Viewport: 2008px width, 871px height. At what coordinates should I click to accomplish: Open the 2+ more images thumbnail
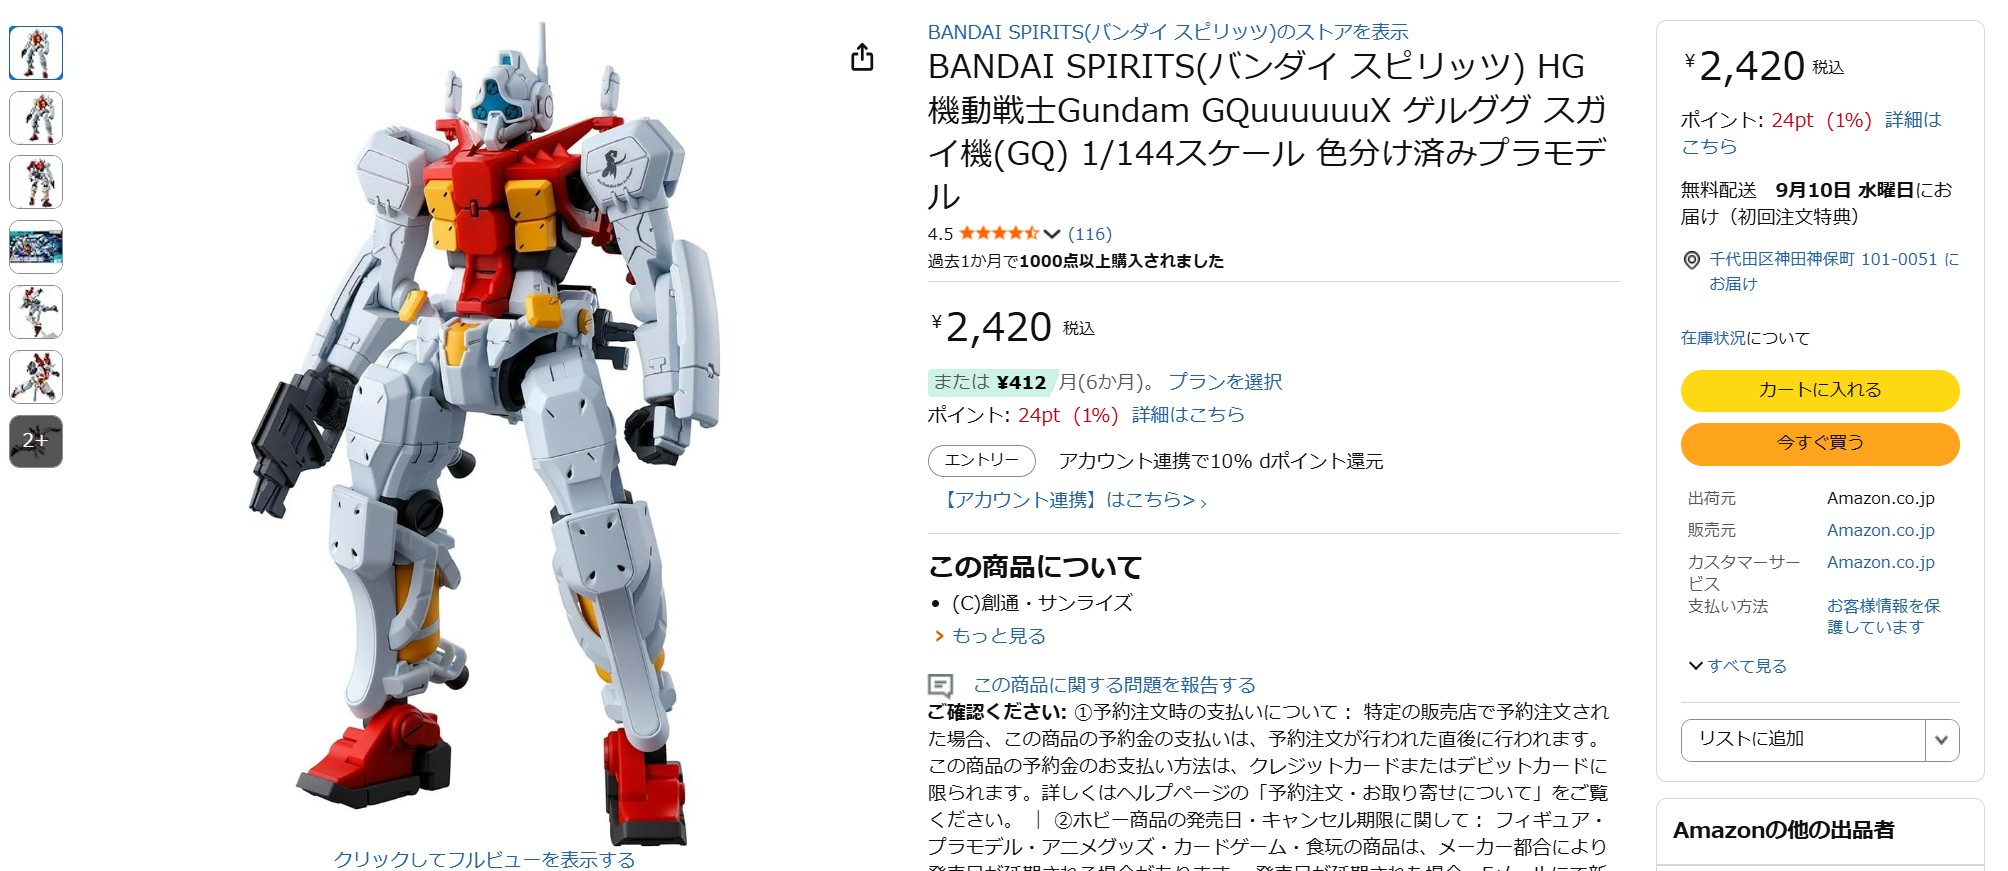[x=36, y=441]
